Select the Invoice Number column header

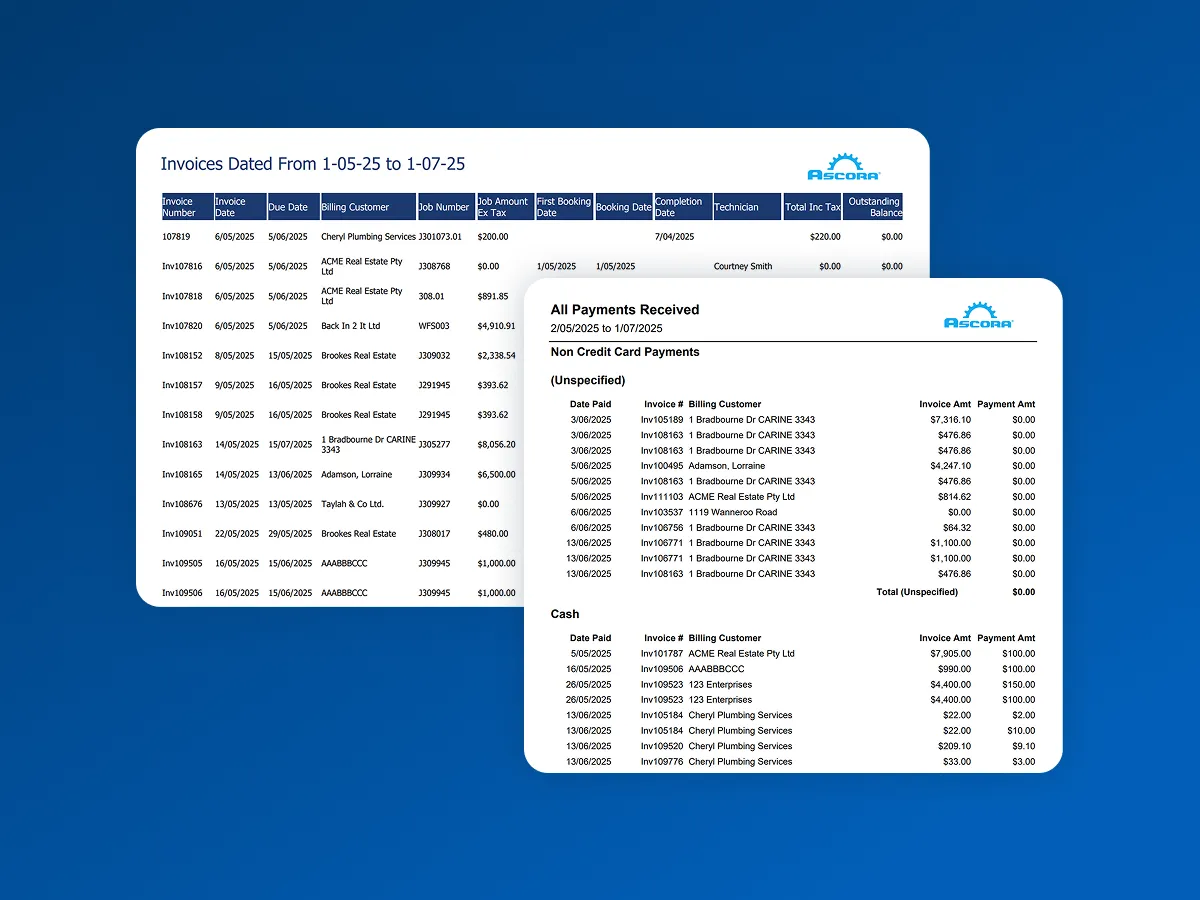point(186,207)
